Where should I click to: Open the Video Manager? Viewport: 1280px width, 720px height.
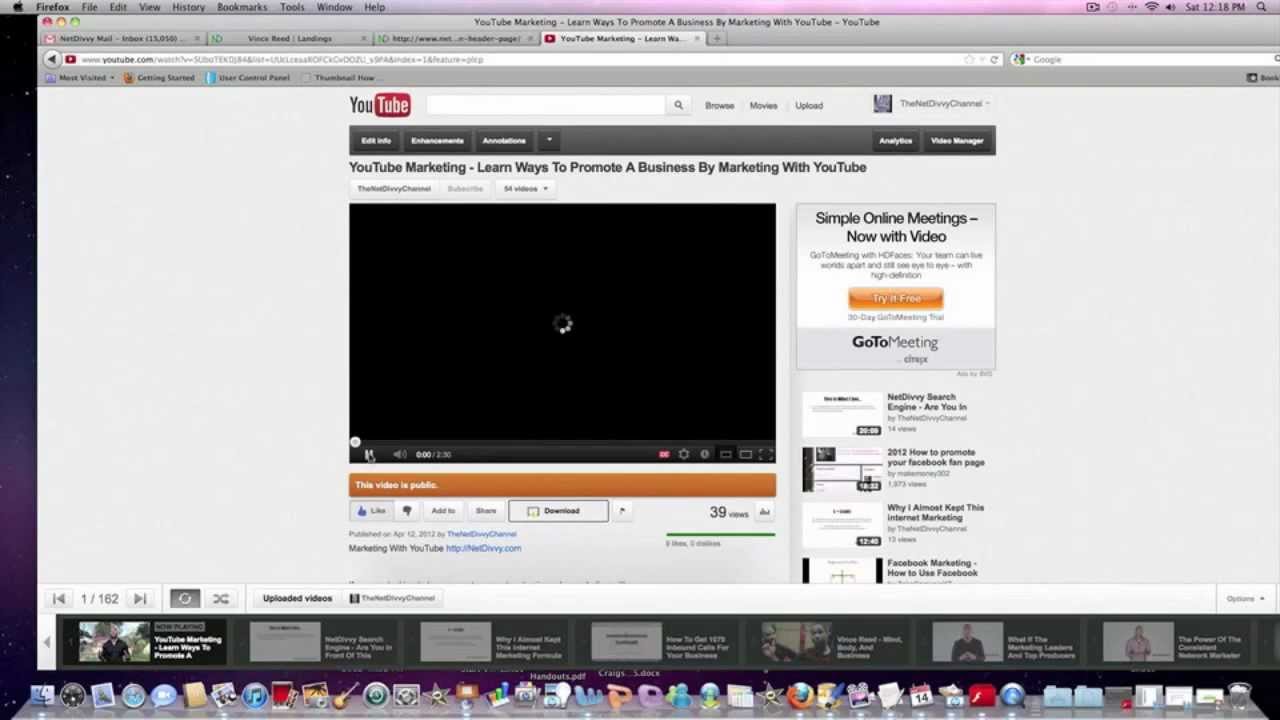pos(957,141)
